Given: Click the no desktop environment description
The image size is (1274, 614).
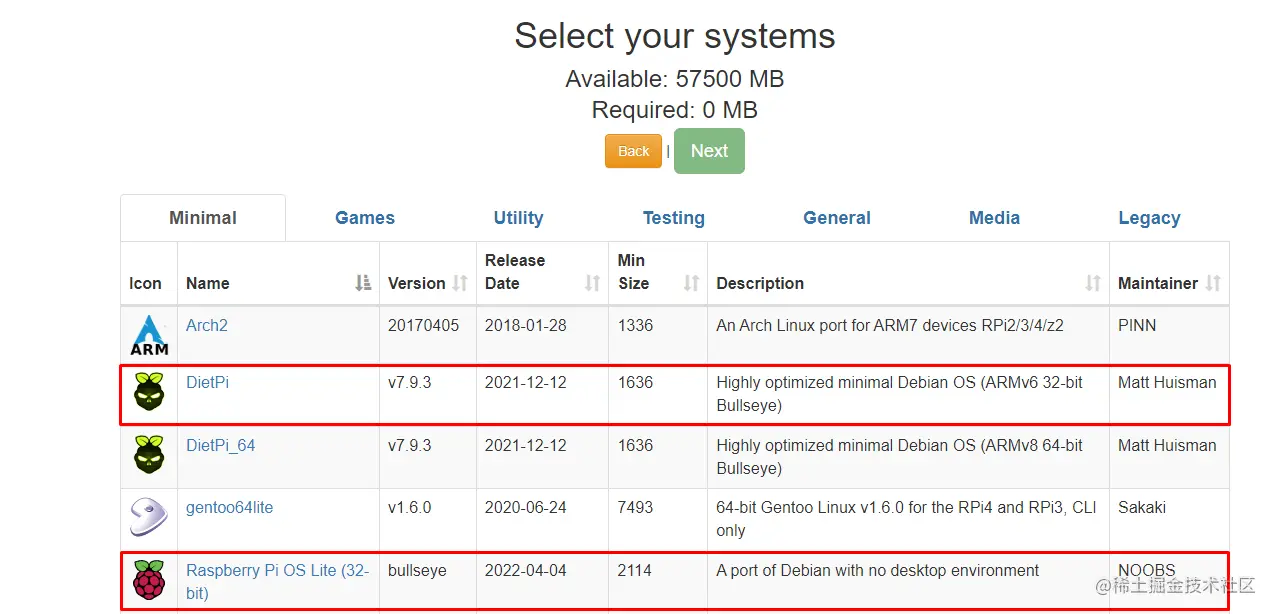Looking at the screenshot, I should (x=877, y=570).
